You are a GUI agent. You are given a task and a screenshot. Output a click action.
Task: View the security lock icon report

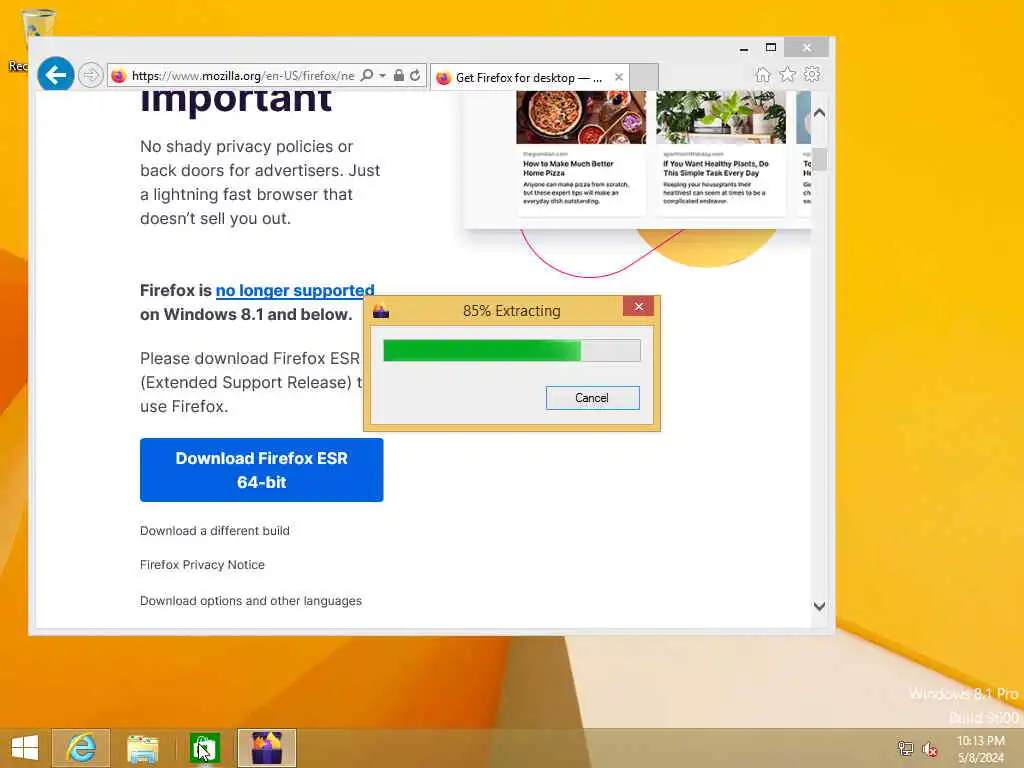tap(398, 75)
